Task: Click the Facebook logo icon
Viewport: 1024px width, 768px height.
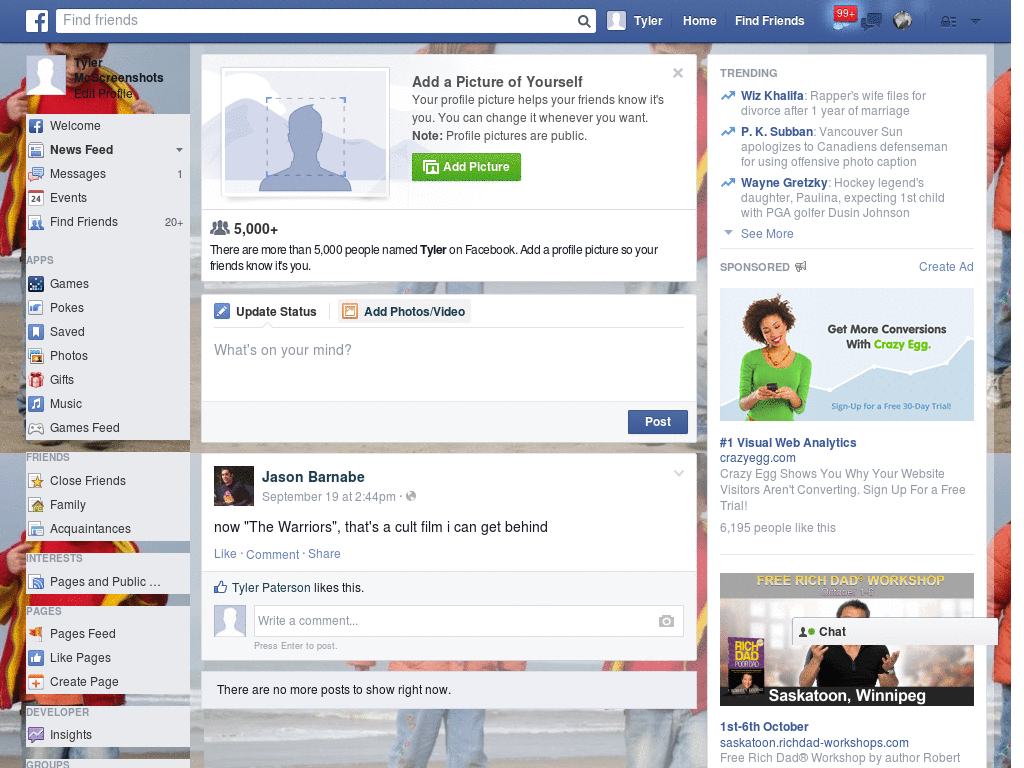Action: coord(37,21)
